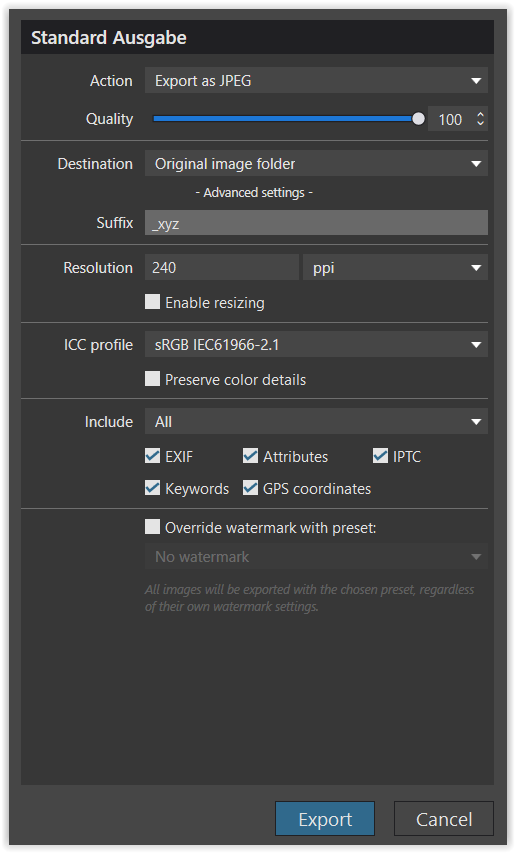Click the Quality number field showing 100
Image resolution: width=515 pixels, height=853 pixels.
pos(450,119)
